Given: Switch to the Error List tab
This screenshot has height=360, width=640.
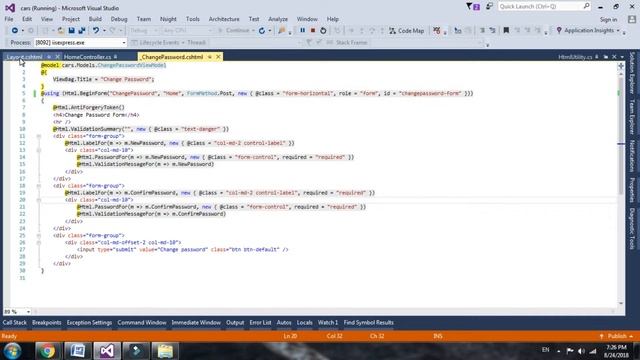Looking at the screenshot, I should point(260,322).
